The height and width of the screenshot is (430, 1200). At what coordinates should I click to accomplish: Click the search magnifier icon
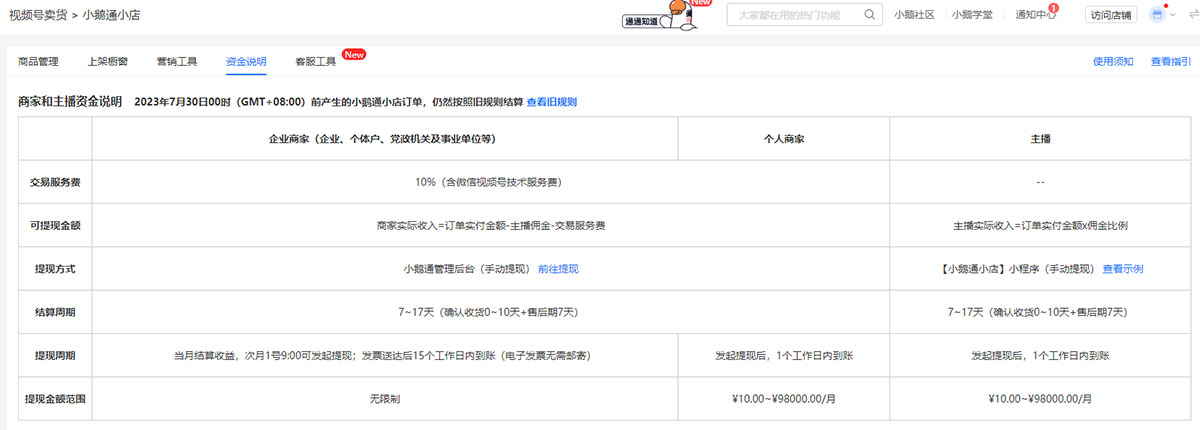(870, 15)
